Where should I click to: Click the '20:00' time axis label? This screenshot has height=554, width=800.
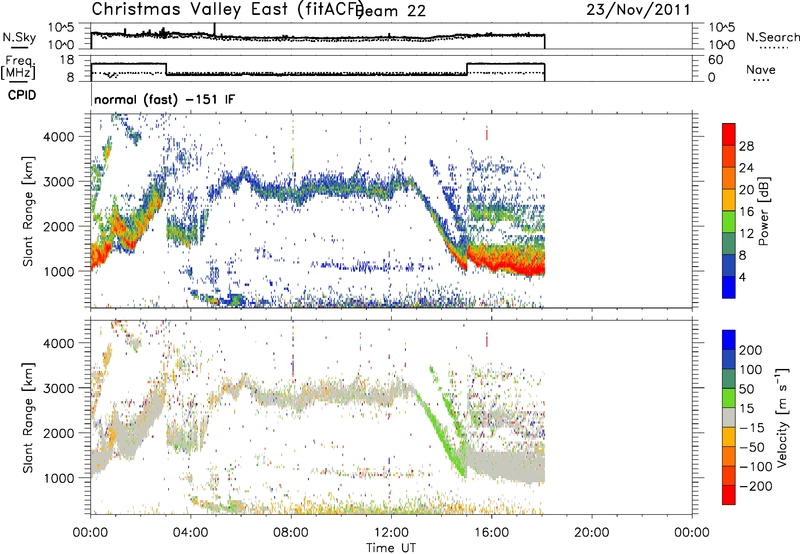tap(592, 533)
